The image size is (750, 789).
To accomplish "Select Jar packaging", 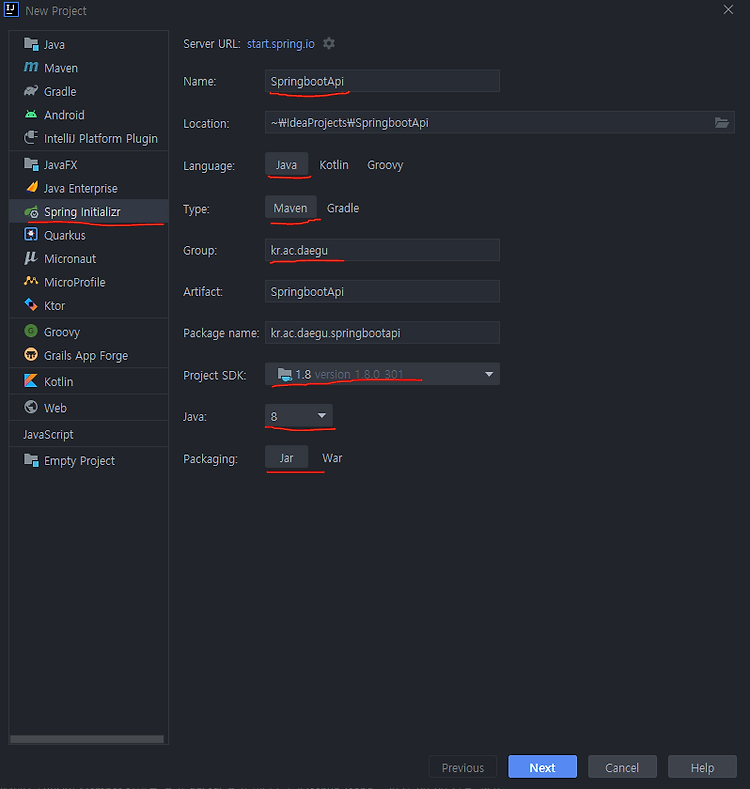I will (x=286, y=458).
